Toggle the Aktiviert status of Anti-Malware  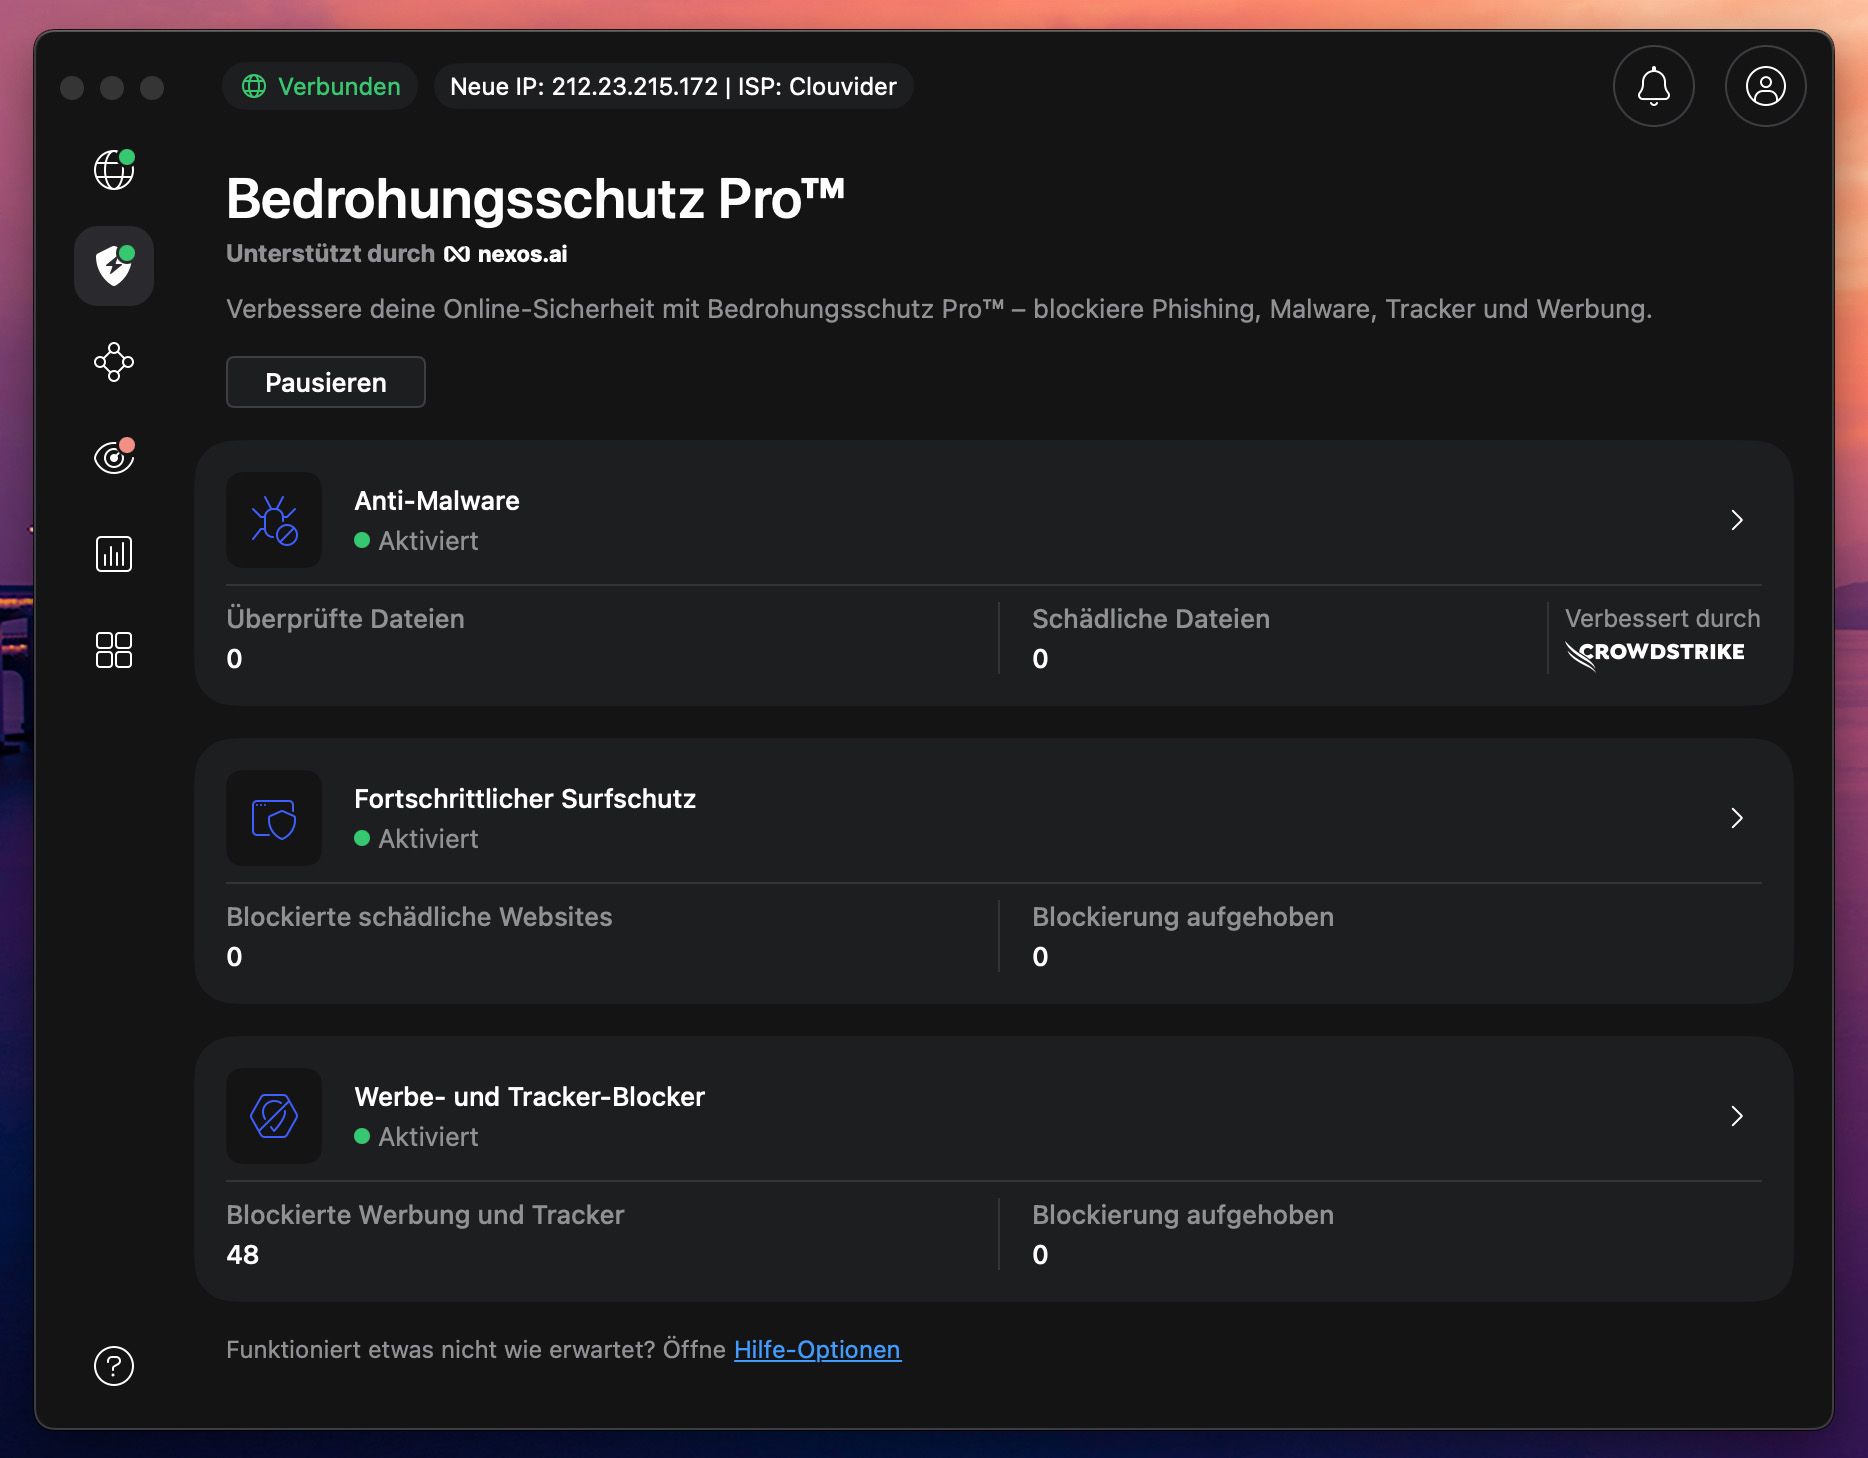[x=417, y=540]
